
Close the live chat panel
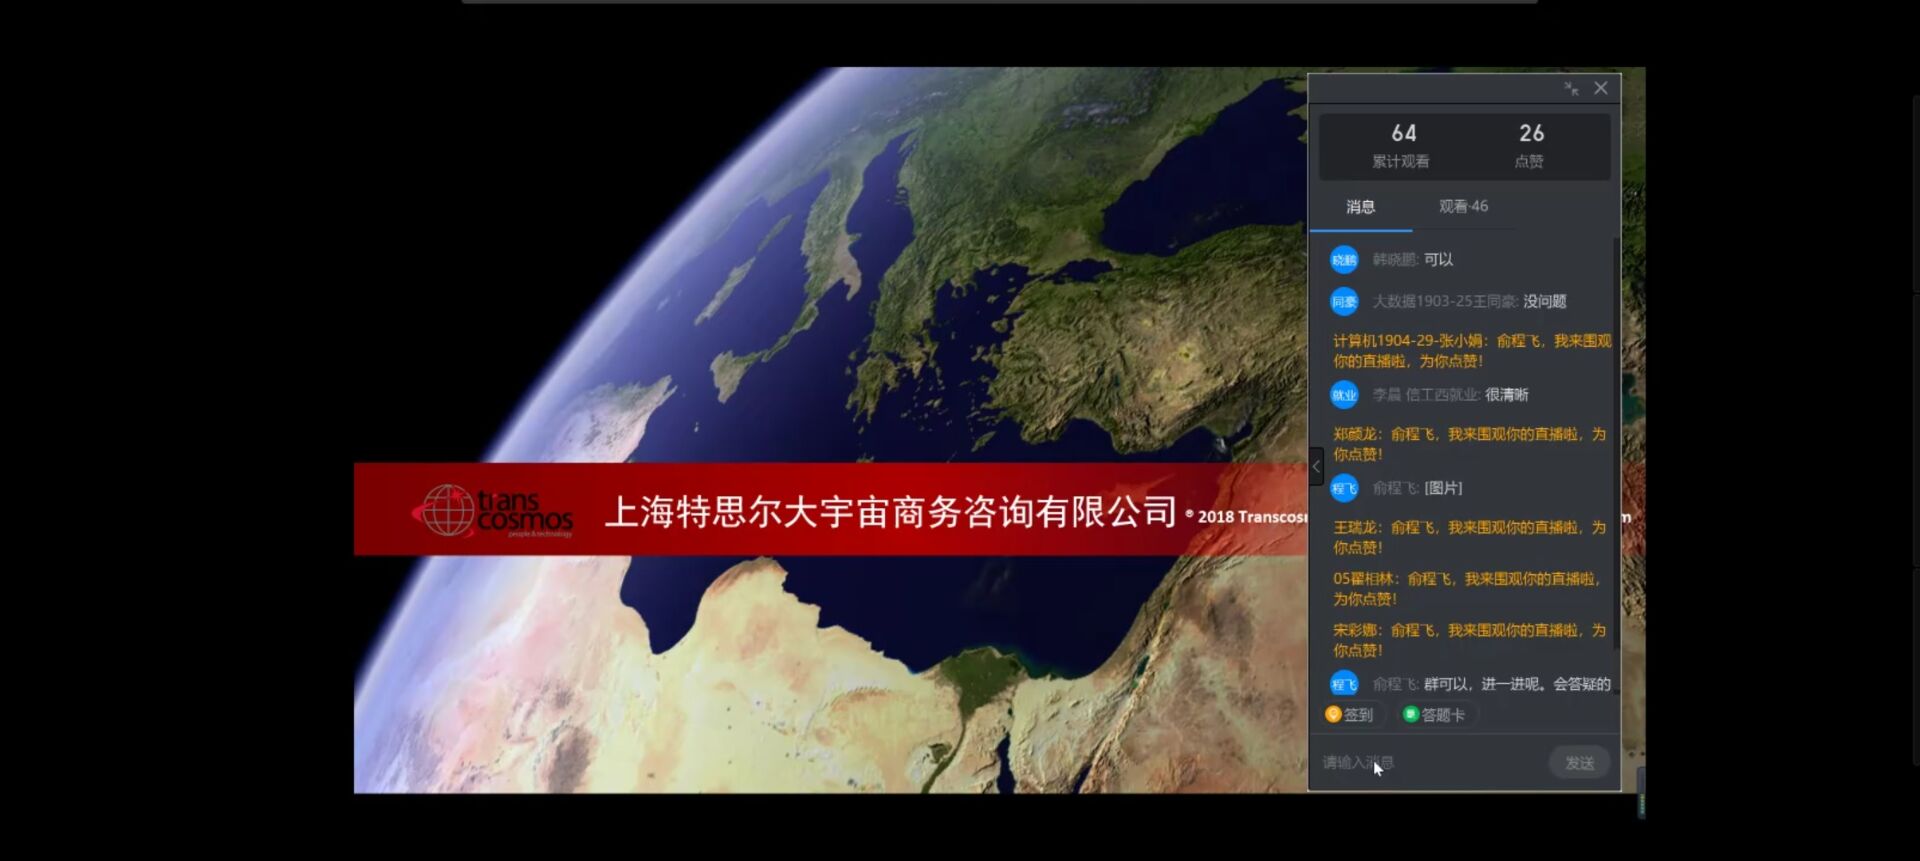point(1601,88)
